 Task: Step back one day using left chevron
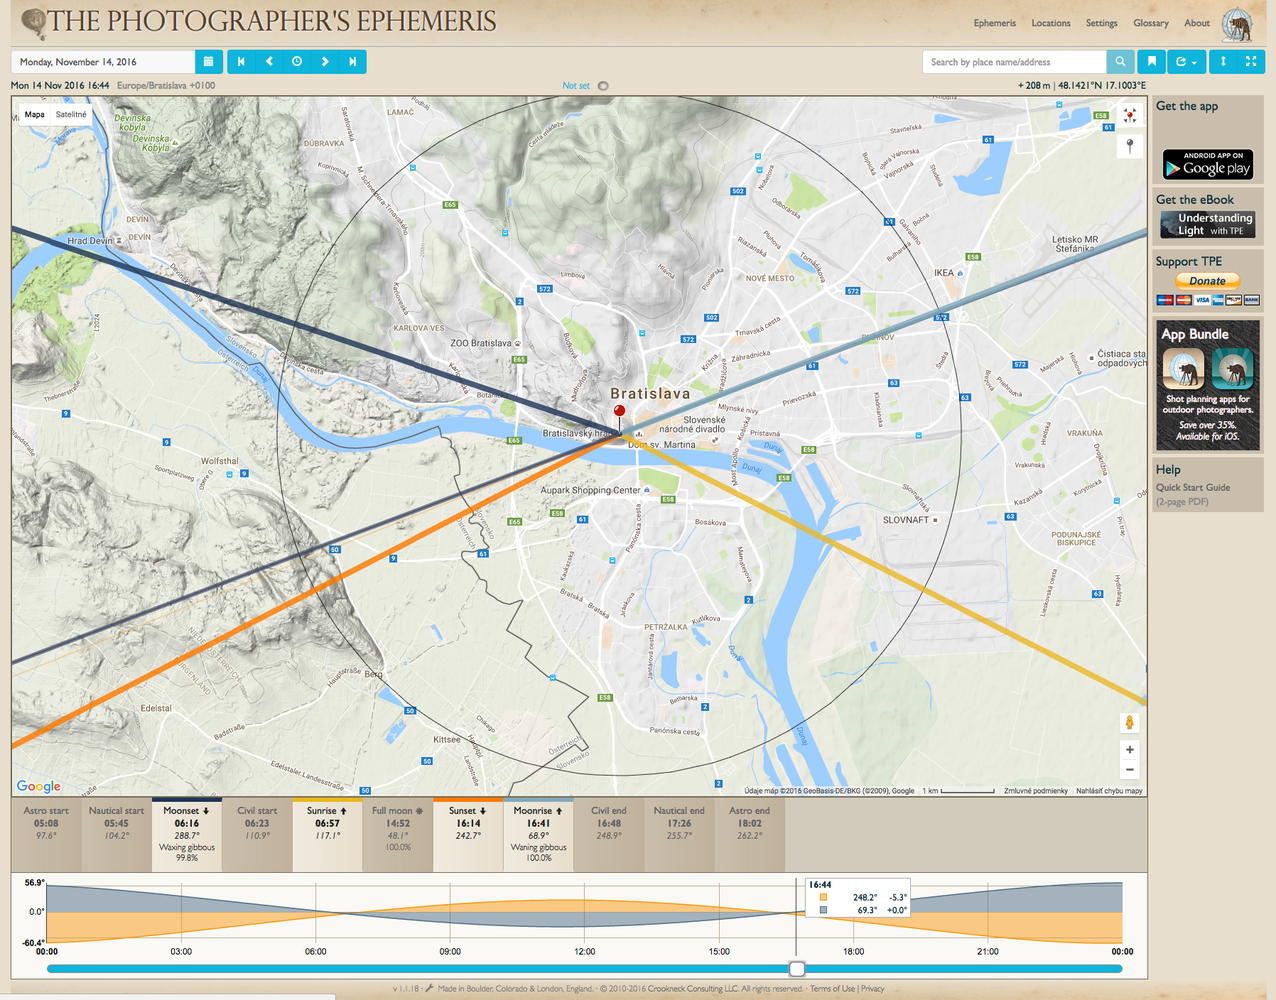[x=269, y=62]
